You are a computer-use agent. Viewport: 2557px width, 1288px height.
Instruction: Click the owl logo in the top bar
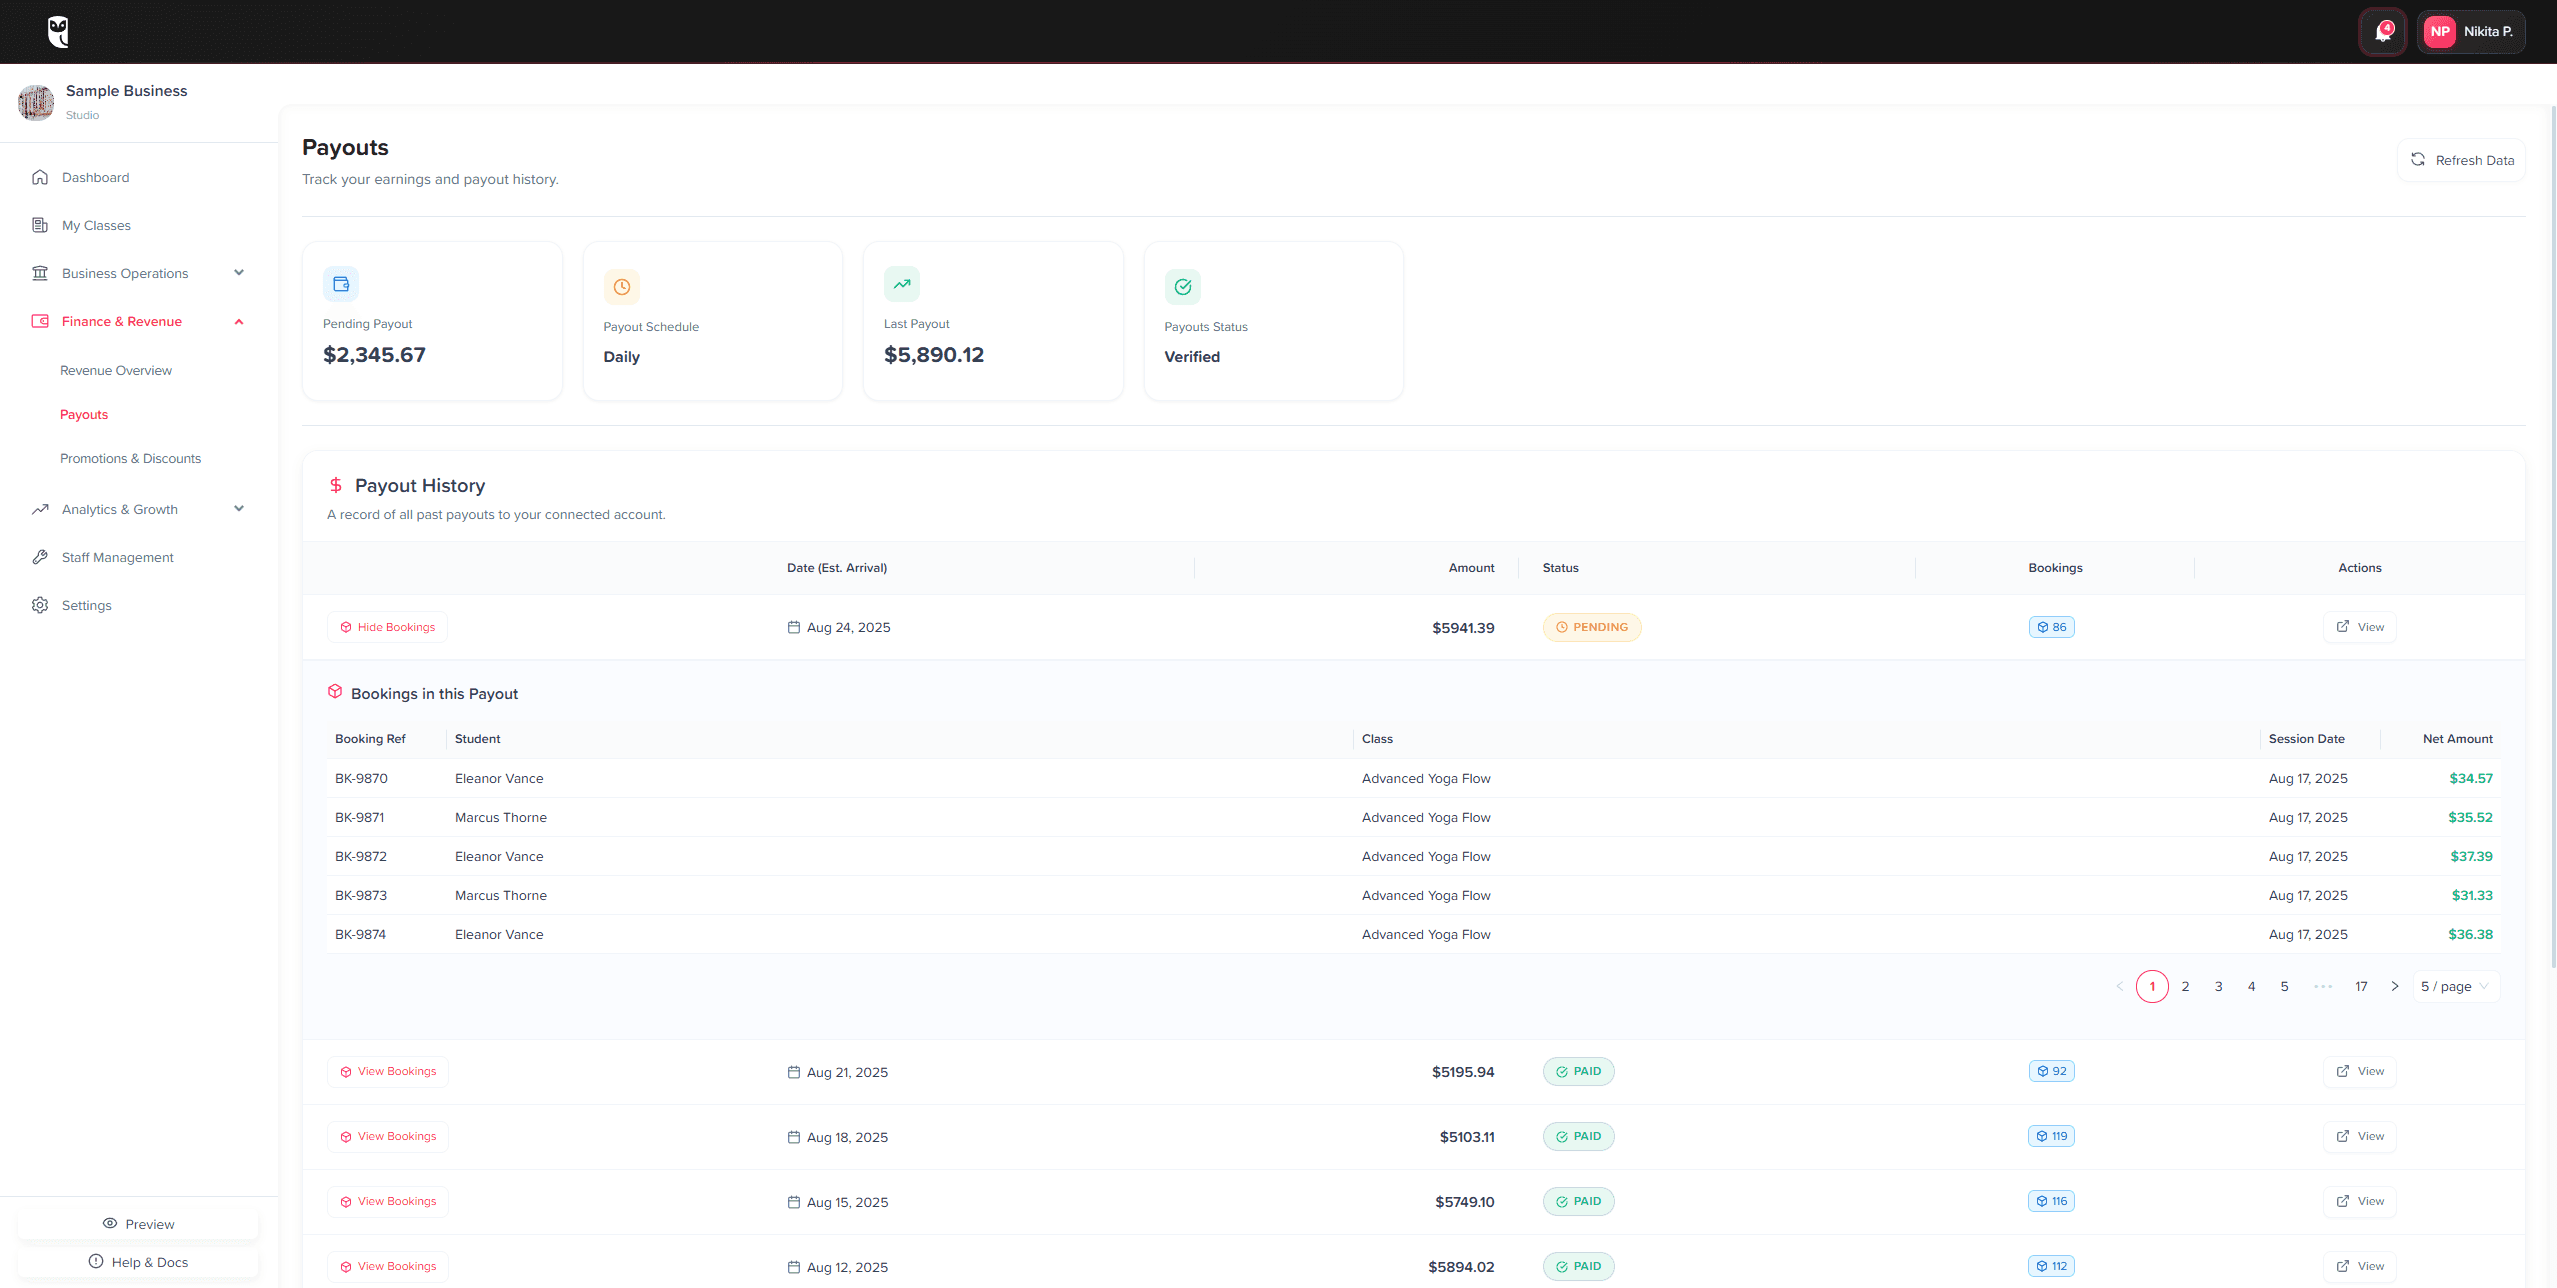[57, 31]
